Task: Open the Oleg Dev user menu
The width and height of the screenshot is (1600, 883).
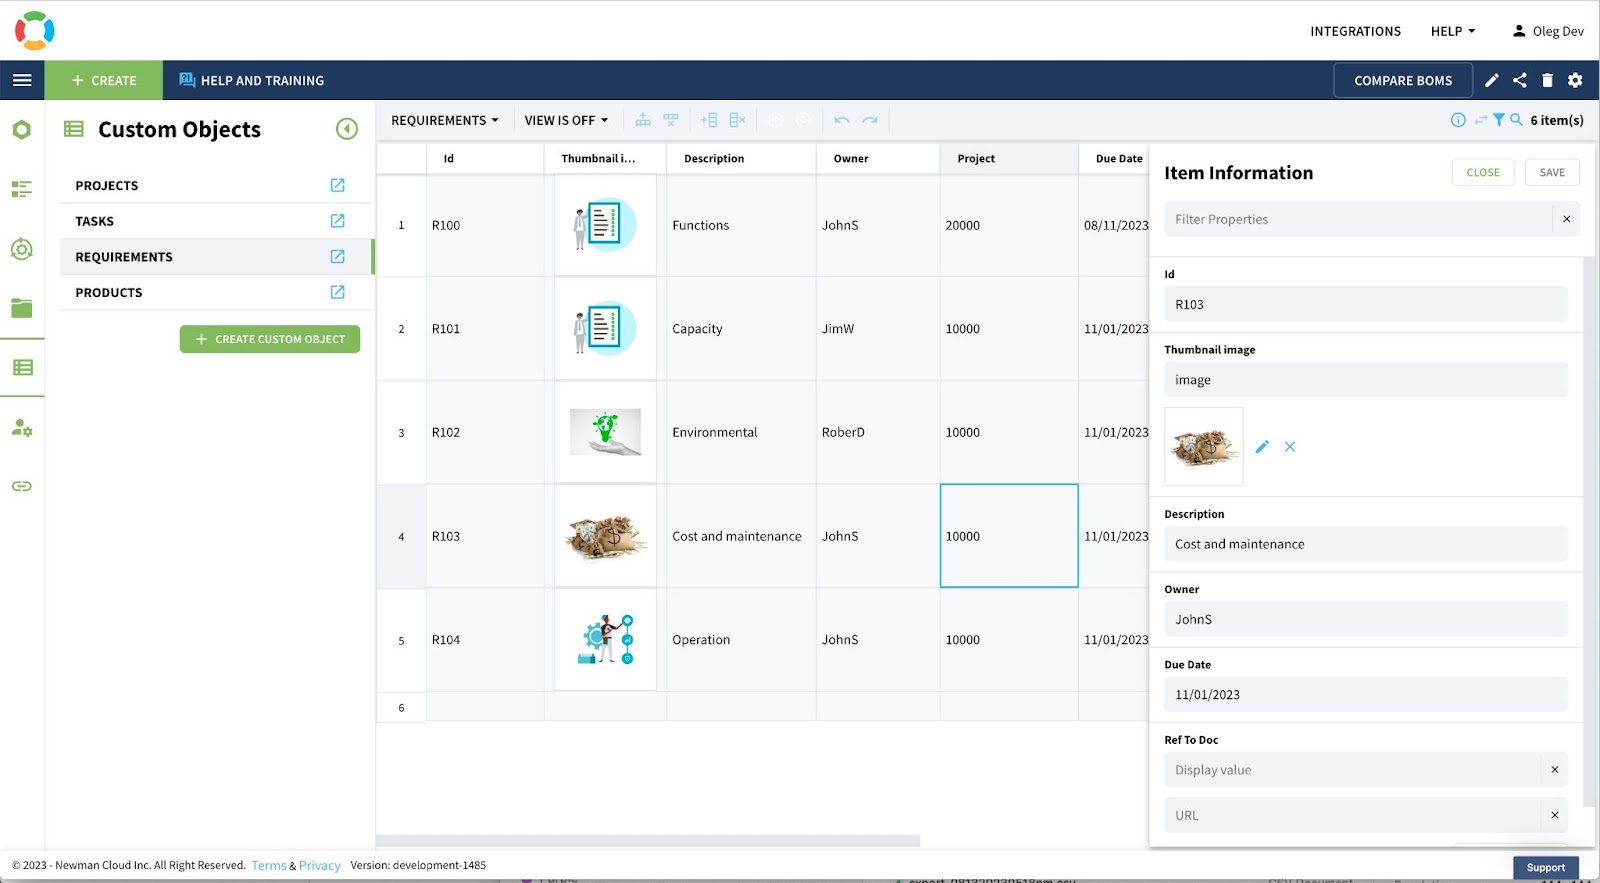Action: point(1548,31)
